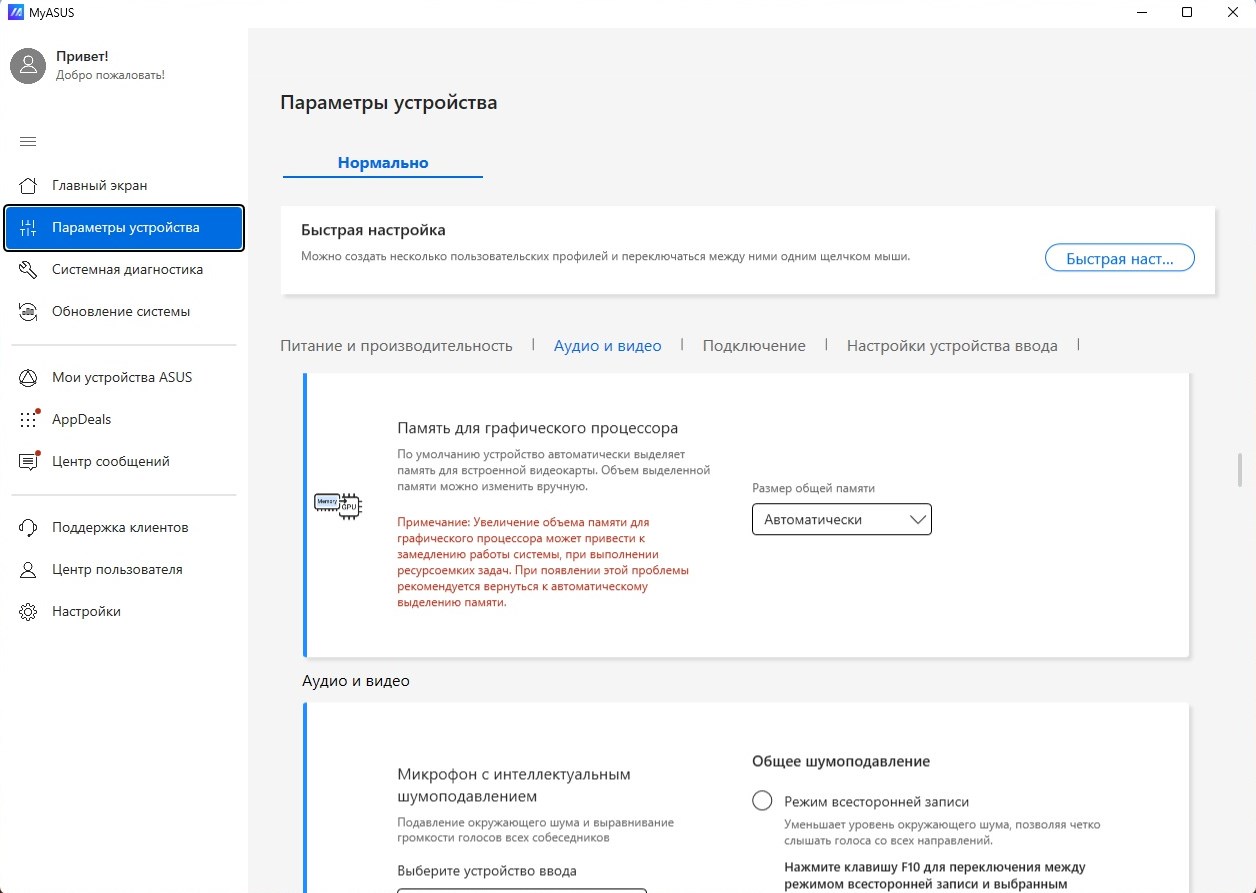Switch to Подключение tab
1256x893 pixels.
tap(754, 345)
